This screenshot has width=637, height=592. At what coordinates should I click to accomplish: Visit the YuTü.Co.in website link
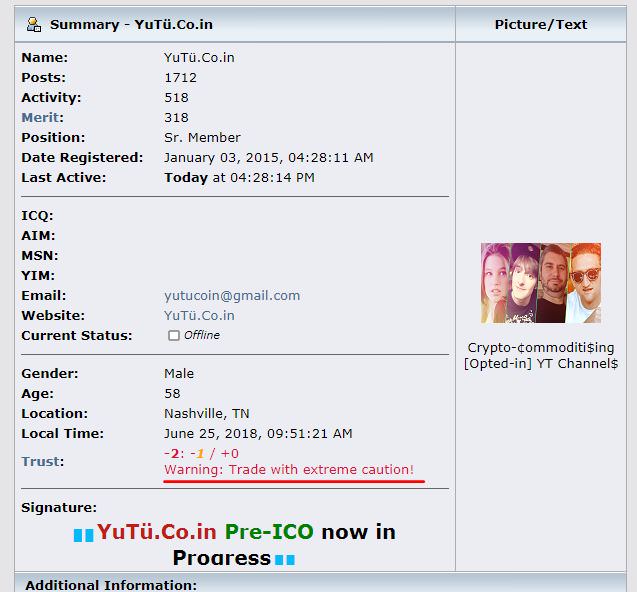(x=199, y=316)
